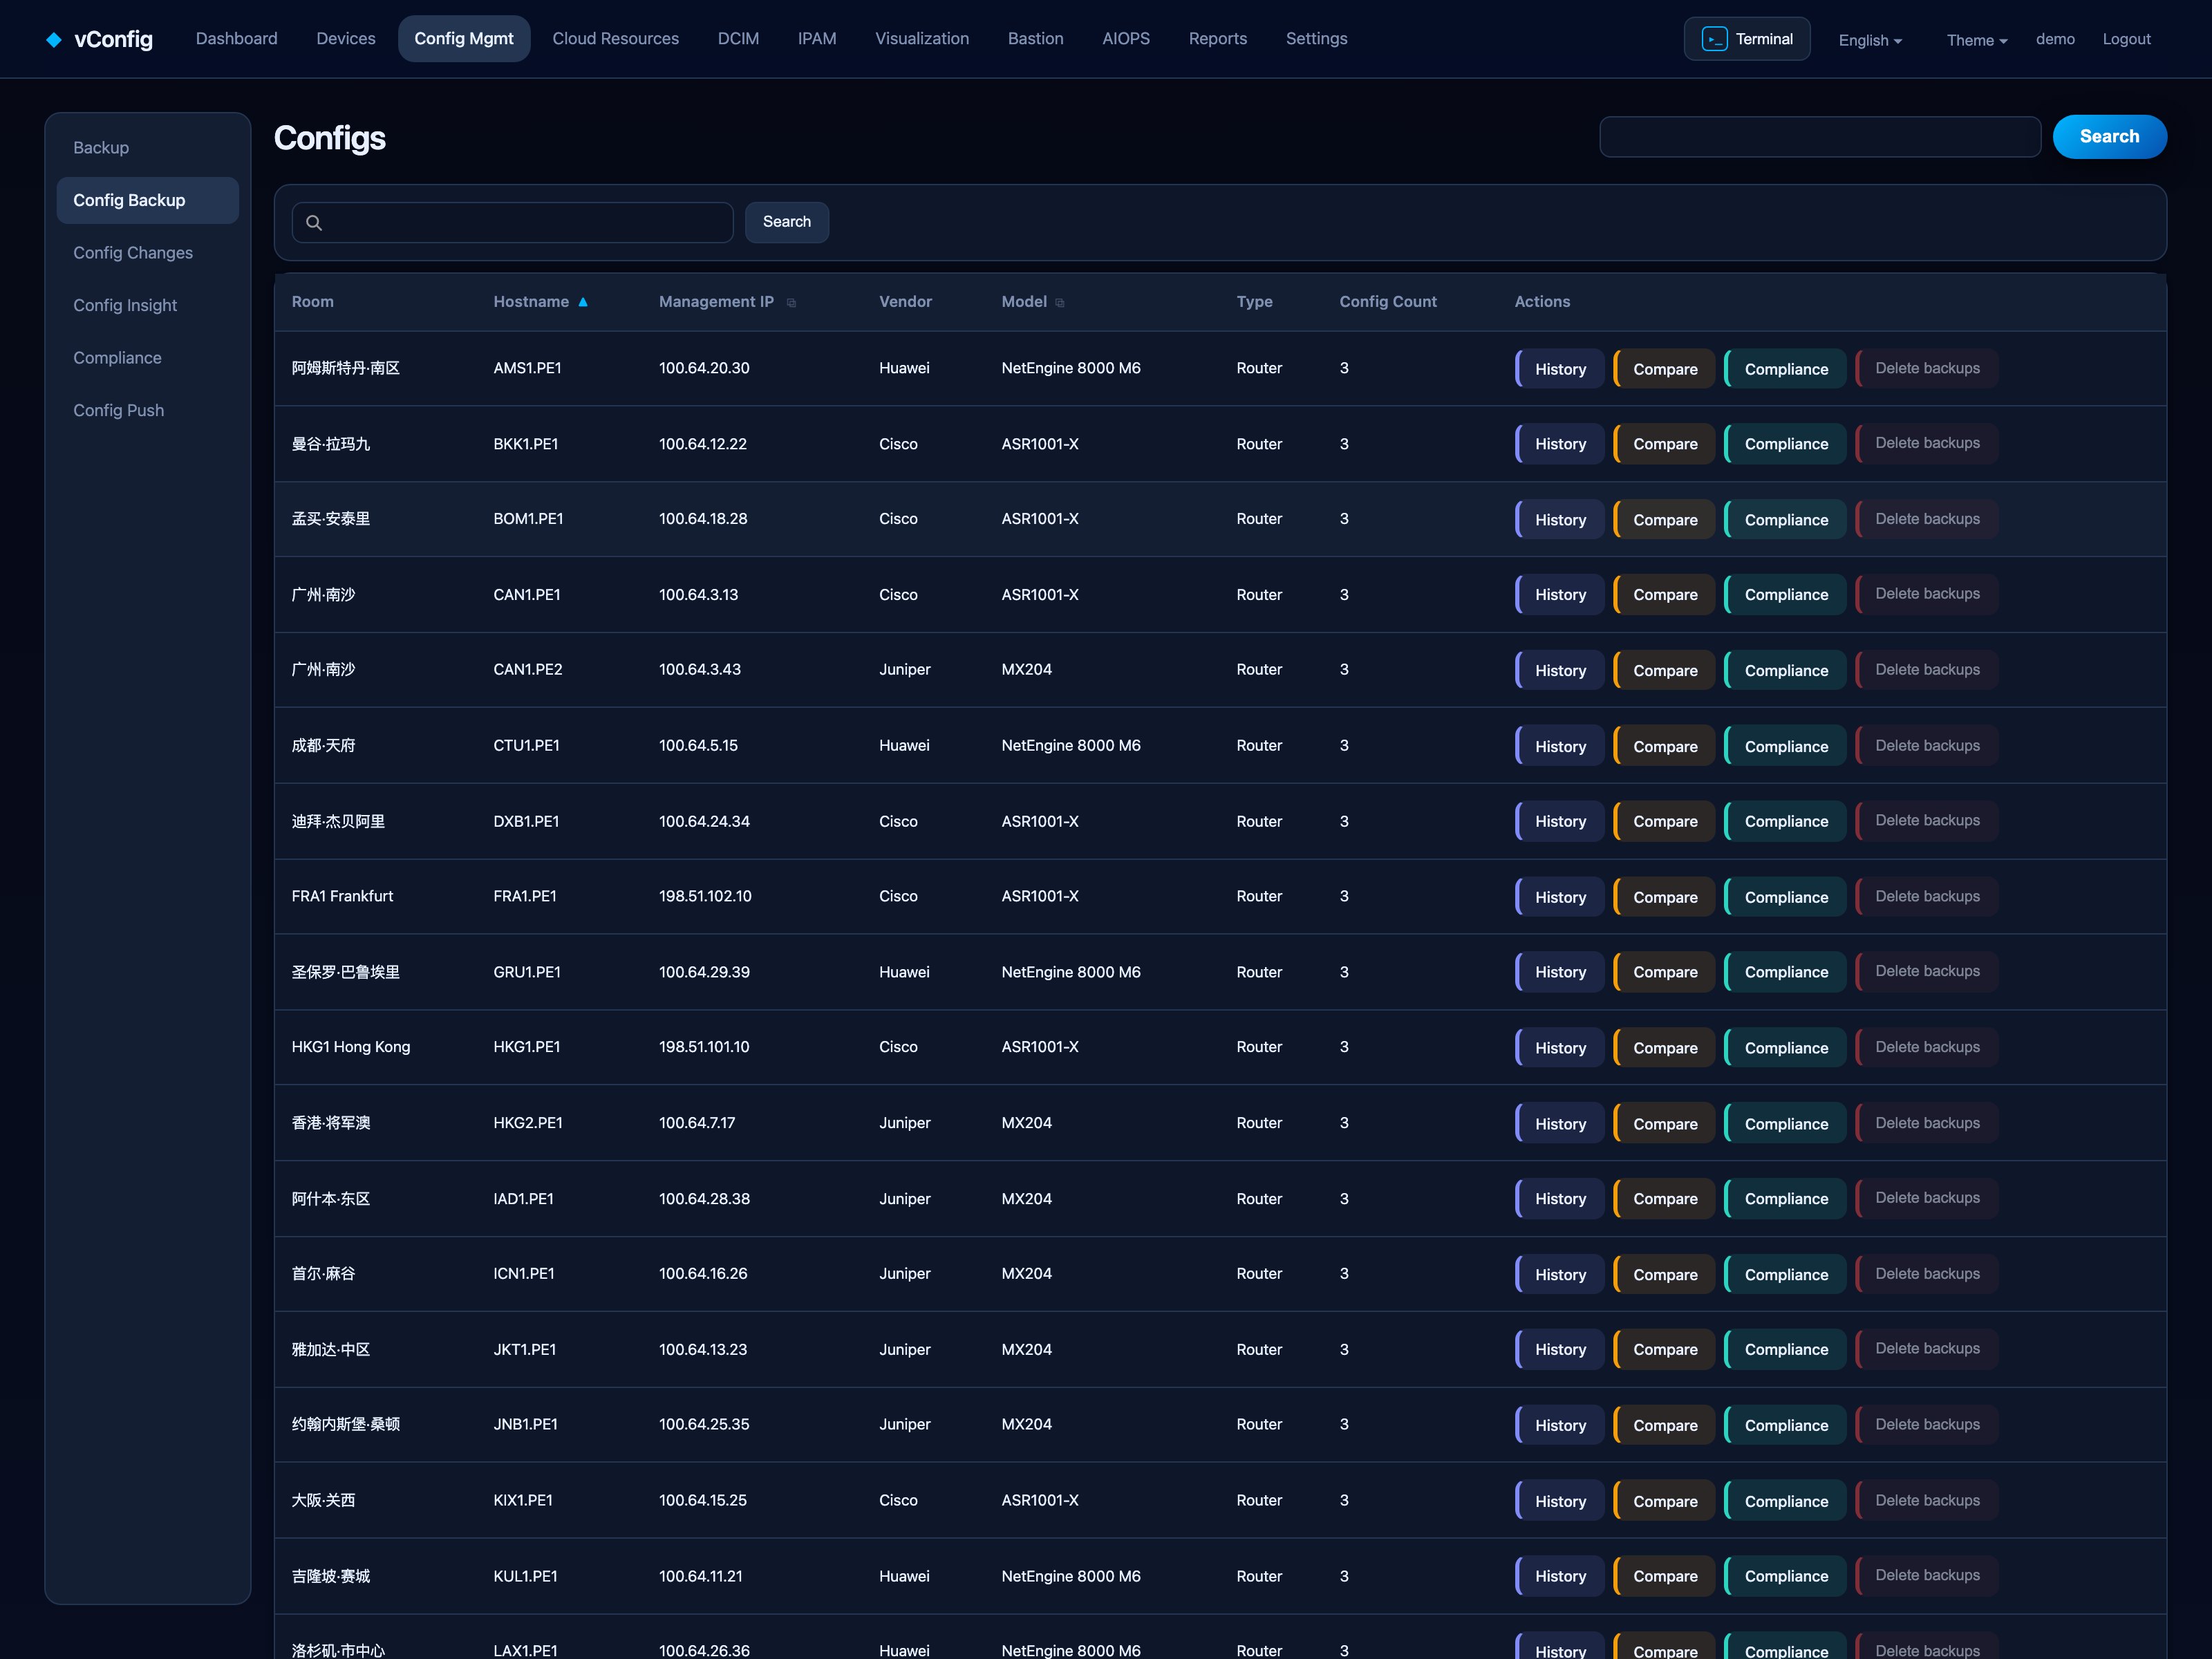Click the demo user link
This screenshot has height=1659, width=2212.
tap(2055, 39)
